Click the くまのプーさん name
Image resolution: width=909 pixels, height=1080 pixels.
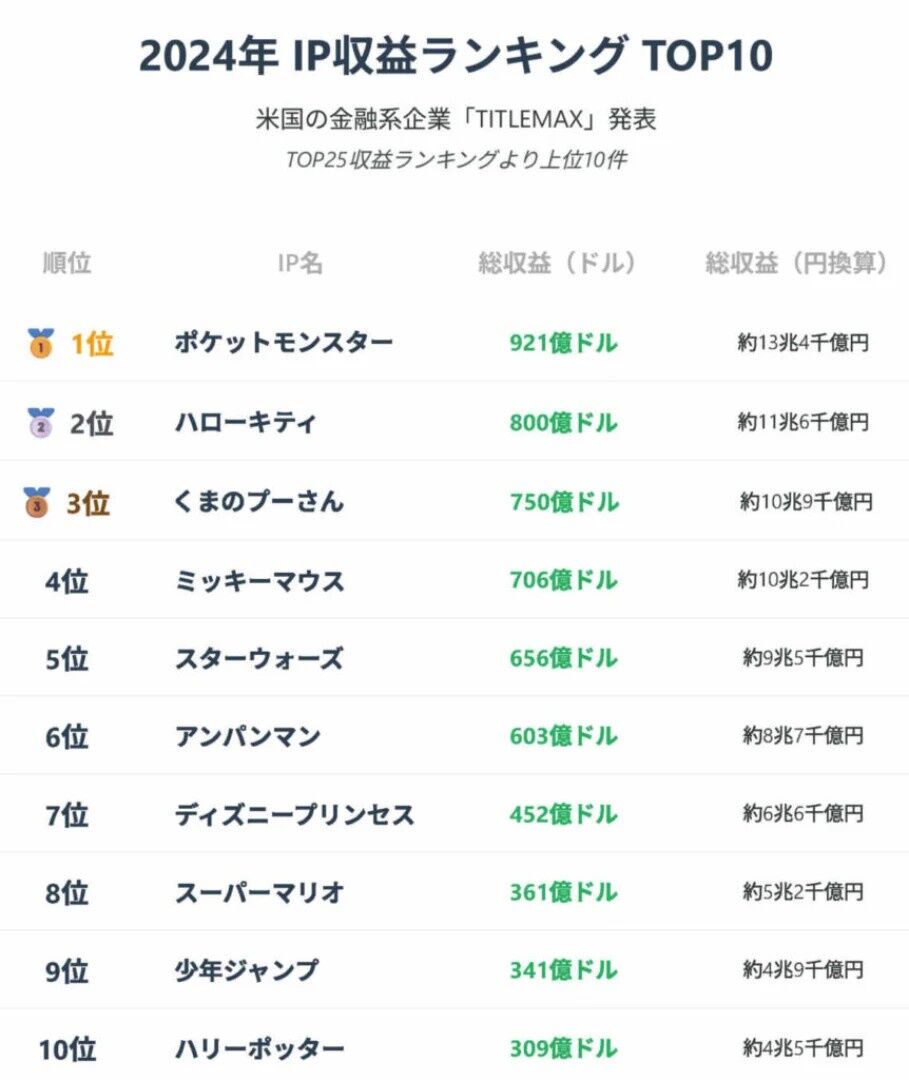click(x=259, y=502)
